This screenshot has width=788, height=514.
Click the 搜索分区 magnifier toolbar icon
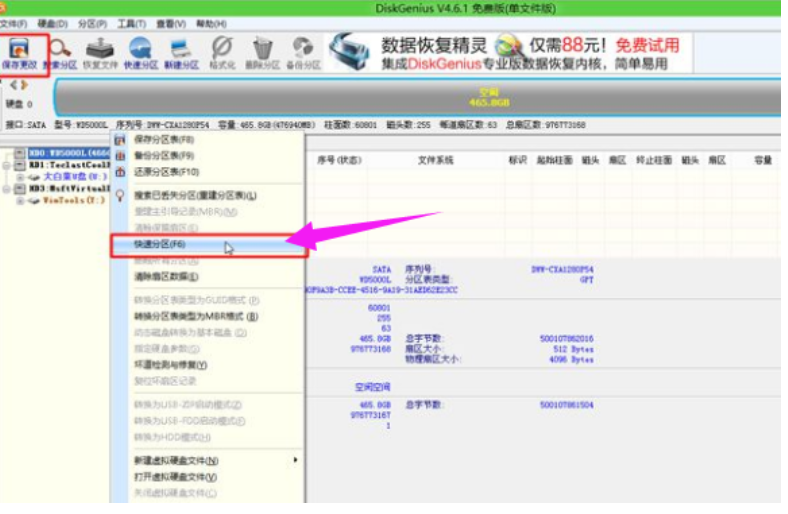tap(59, 50)
